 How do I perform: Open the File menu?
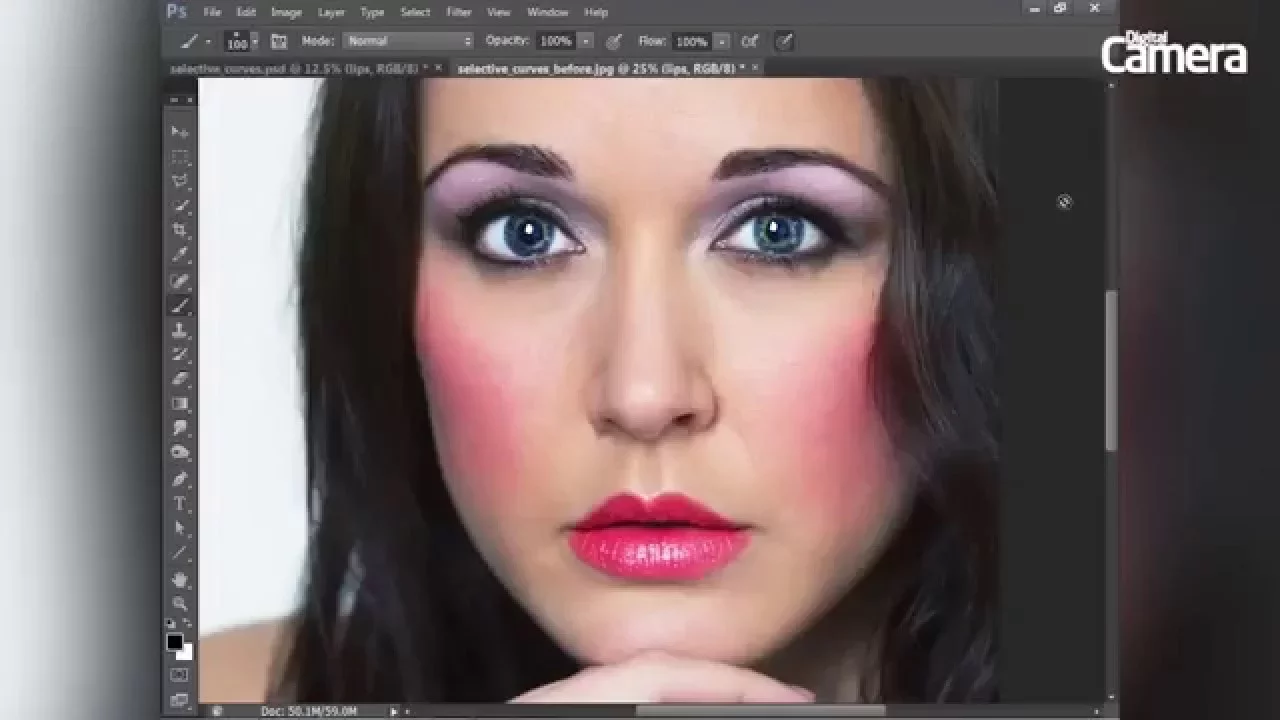pyautogui.click(x=212, y=12)
